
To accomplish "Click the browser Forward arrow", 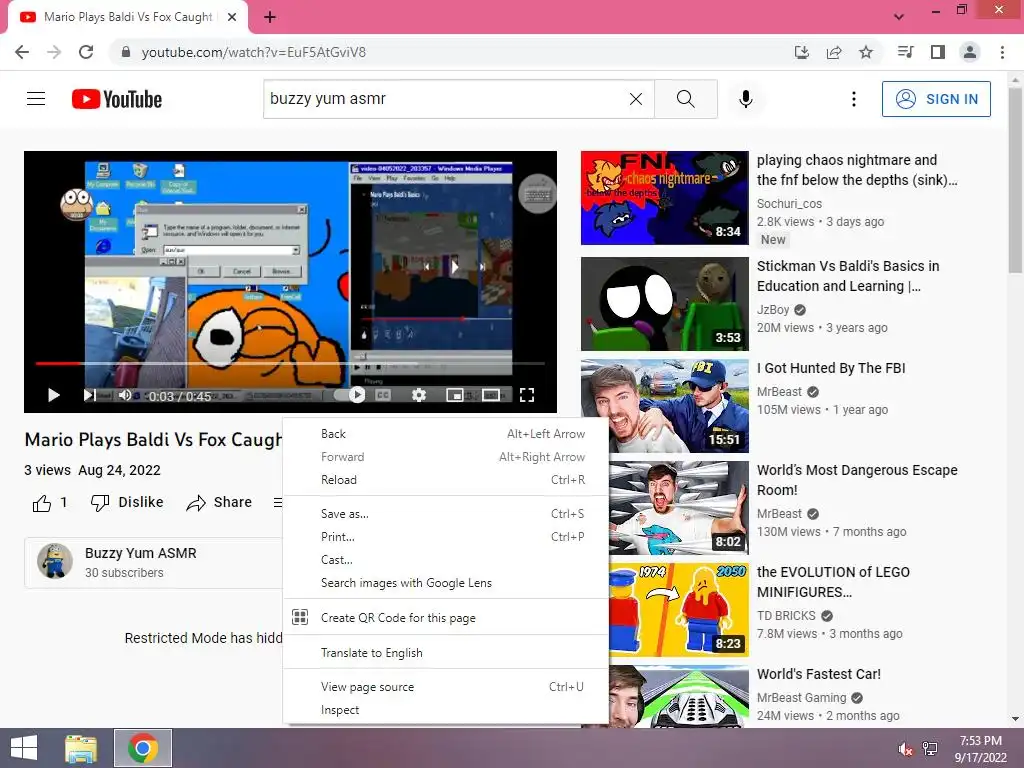I will pos(54,52).
